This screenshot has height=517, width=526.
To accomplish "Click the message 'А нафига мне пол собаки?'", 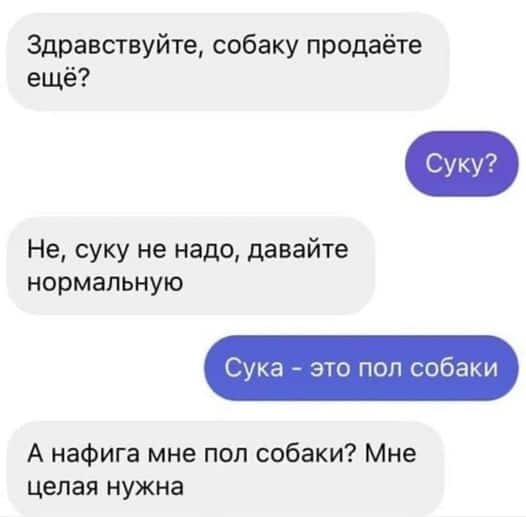I will [225, 469].
